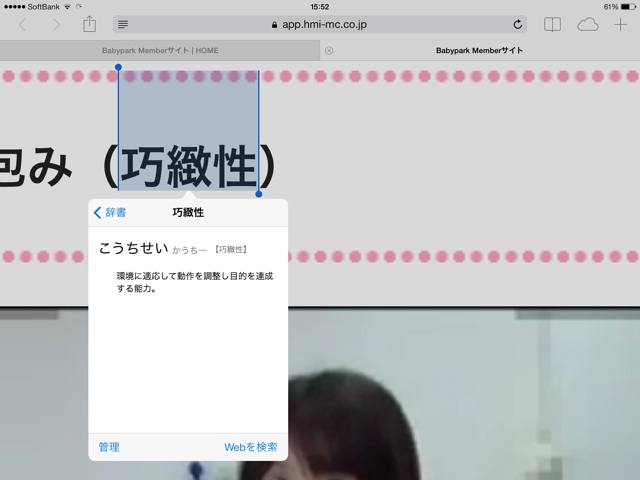
Task: Tap Webを検索 link
Action: [x=251, y=447]
